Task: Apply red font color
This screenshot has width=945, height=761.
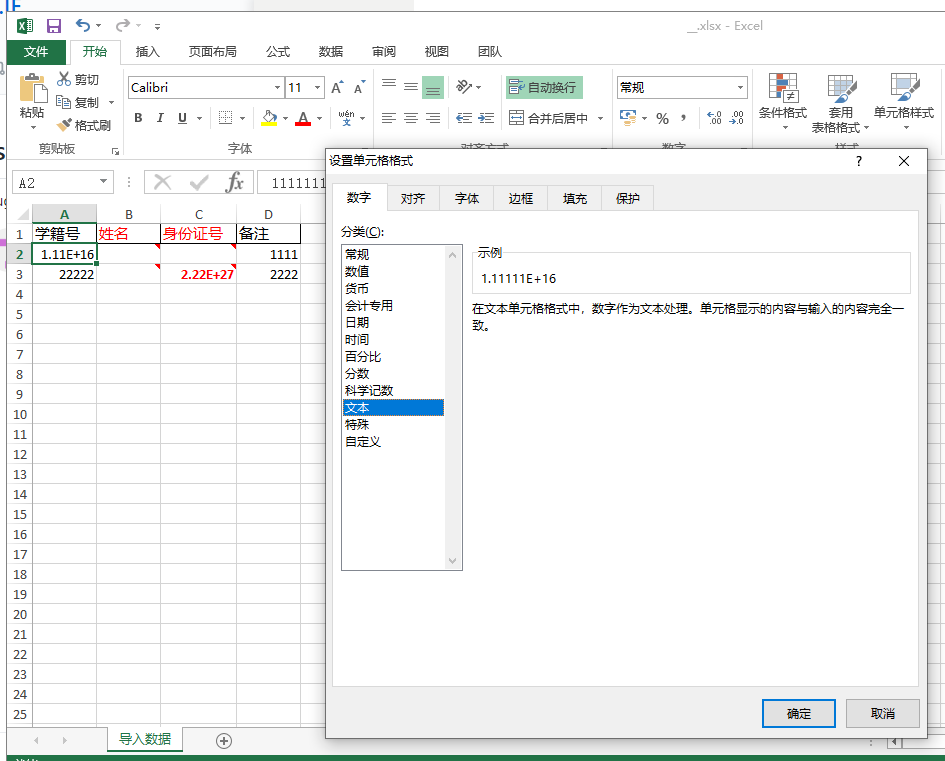Action: (303, 117)
